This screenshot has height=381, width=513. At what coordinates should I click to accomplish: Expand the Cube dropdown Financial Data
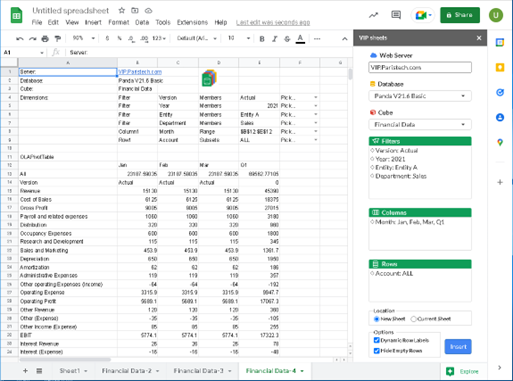point(420,125)
